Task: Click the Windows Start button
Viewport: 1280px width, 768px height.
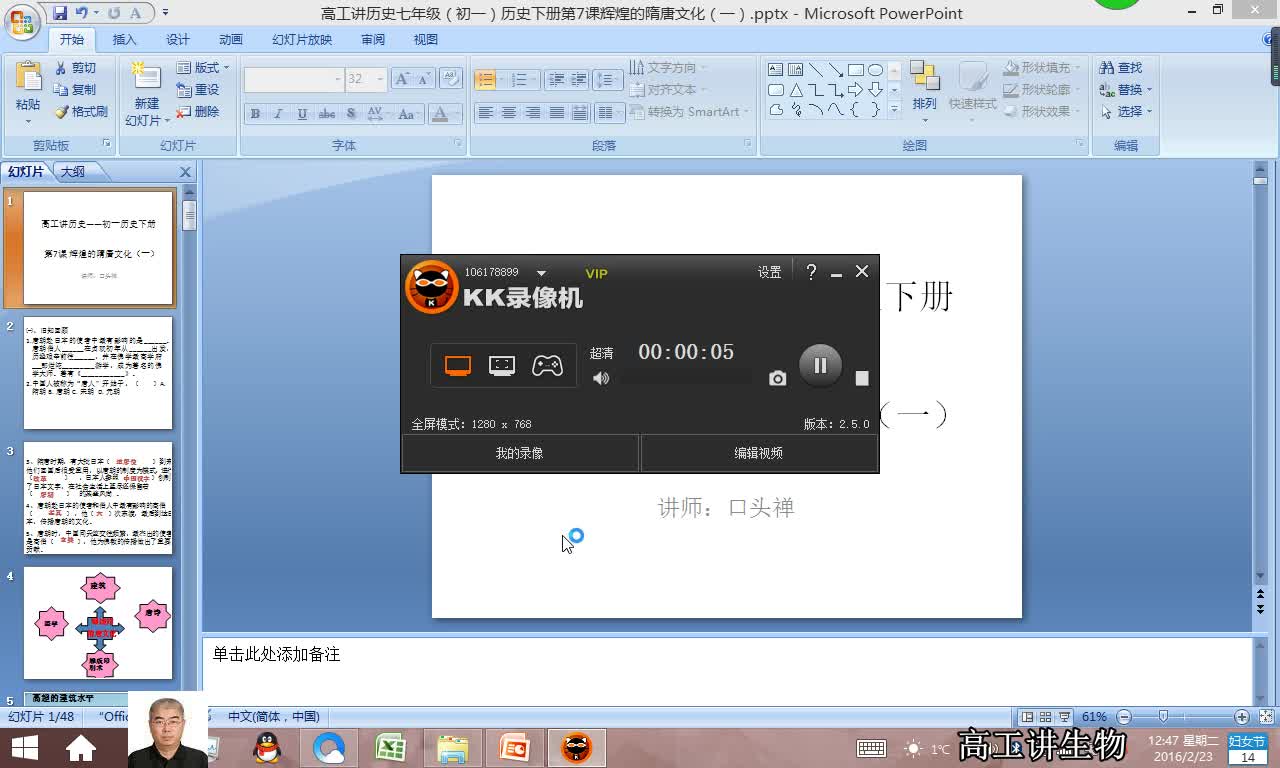Action: [x=24, y=748]
